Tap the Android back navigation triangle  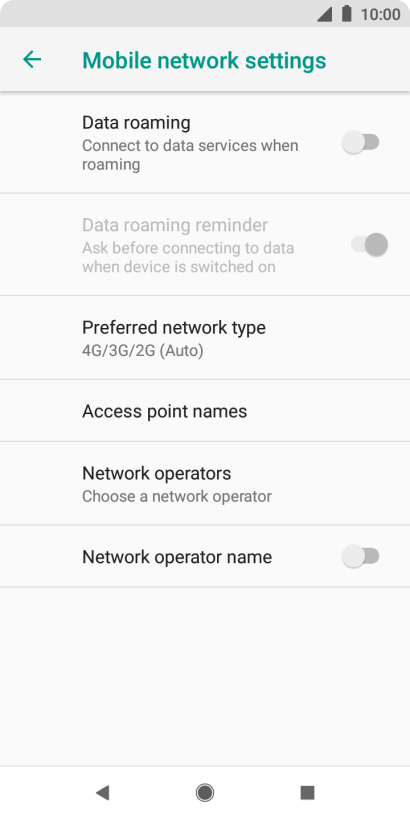tap(102, 793)
